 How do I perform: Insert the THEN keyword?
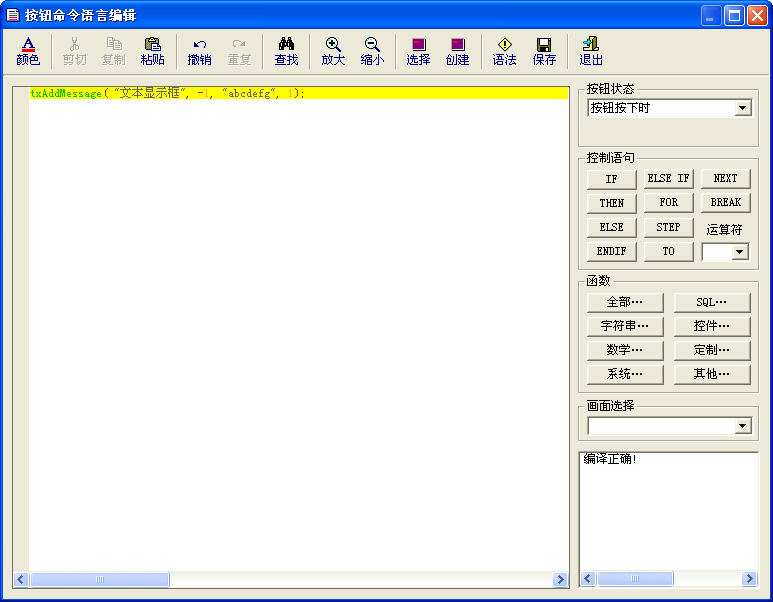click(x=611, y=203)
